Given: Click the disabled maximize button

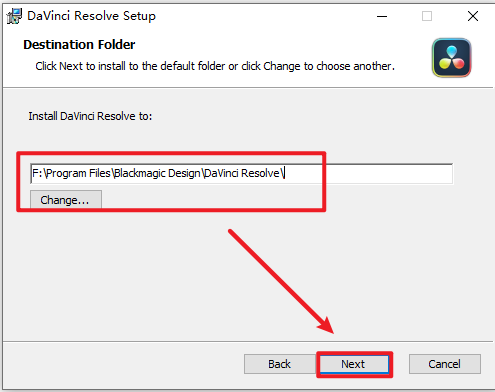Looking at the screenshot, I should coord(427,16).
